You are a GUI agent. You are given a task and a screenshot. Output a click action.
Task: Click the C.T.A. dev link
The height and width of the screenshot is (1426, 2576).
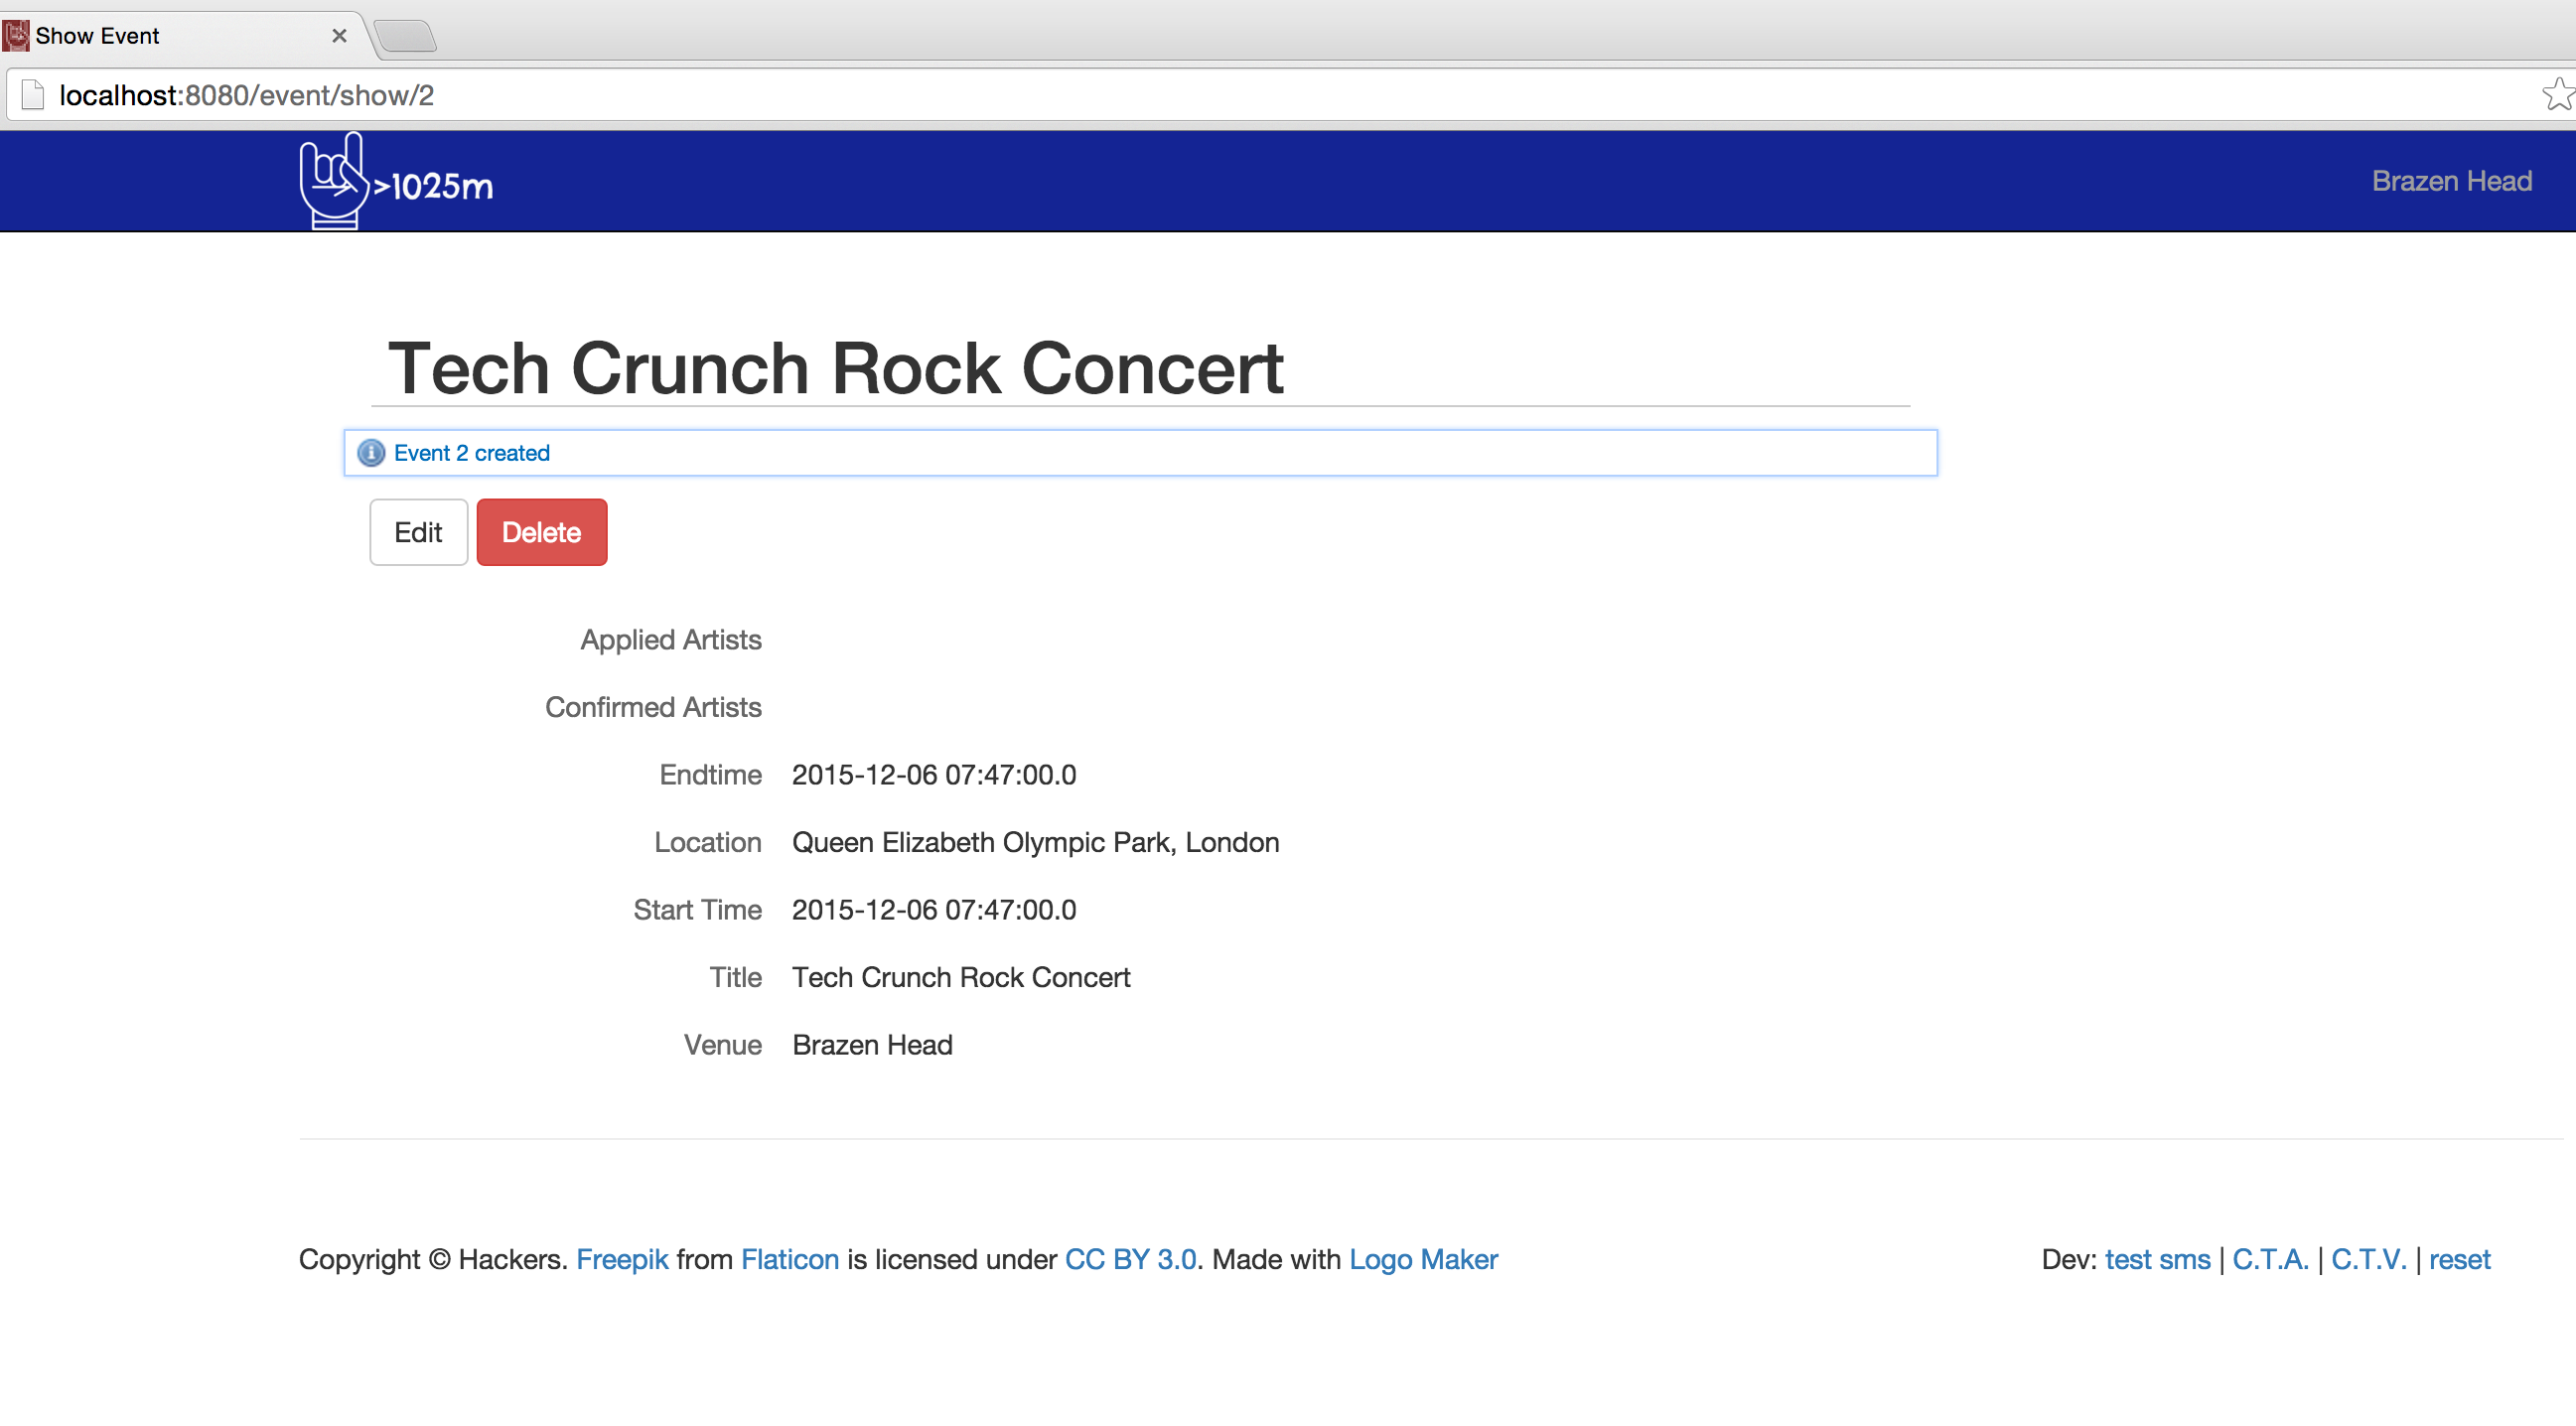(2270, 1259)
